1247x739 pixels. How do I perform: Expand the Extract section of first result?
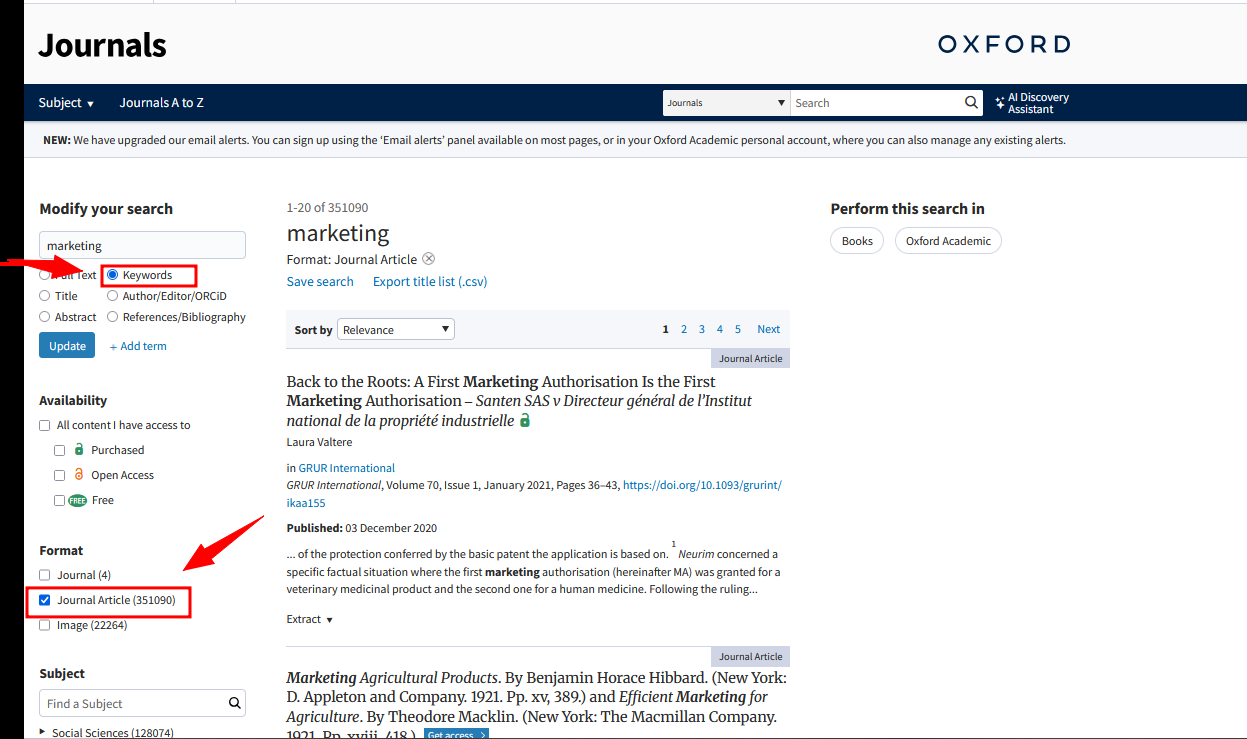tap(309, 619)
